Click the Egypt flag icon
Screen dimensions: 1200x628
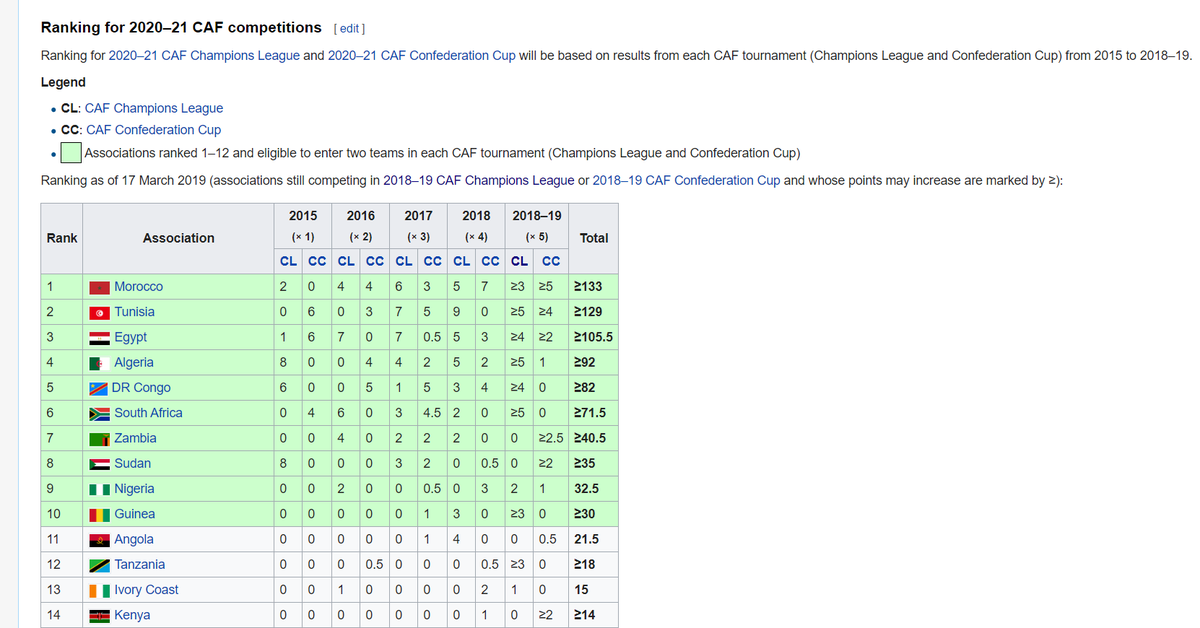(x=100, y=337)
